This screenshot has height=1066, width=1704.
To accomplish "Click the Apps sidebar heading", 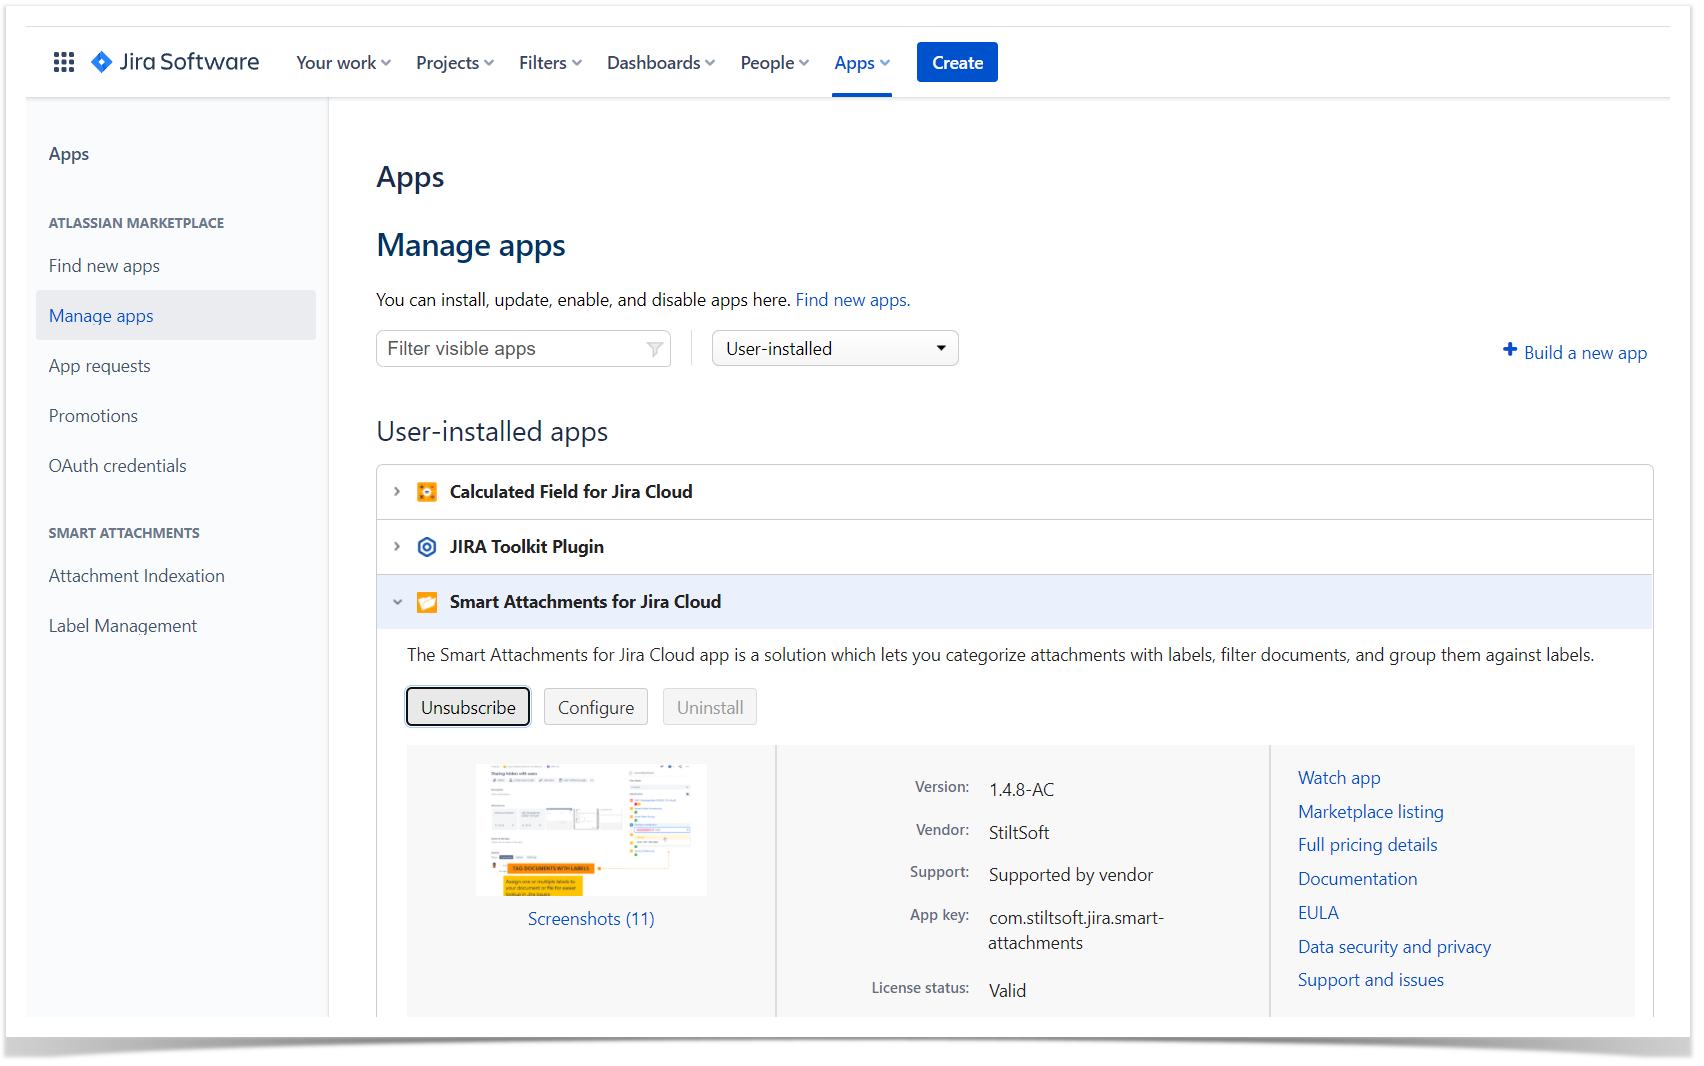I will pyautogui.click(x=69, y=154).
